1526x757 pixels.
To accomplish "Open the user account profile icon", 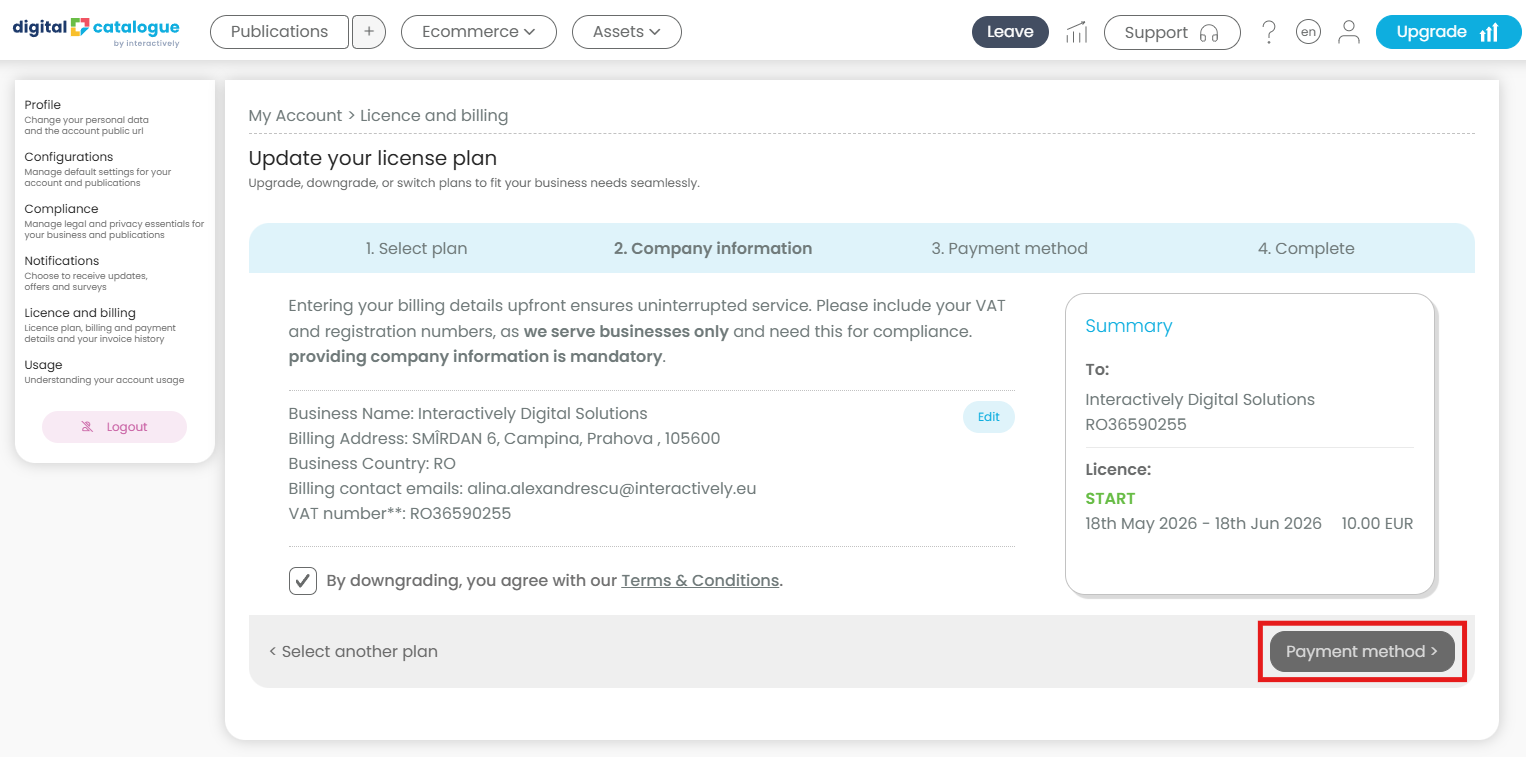I will pyautogui.click(x=1349, y=32).
